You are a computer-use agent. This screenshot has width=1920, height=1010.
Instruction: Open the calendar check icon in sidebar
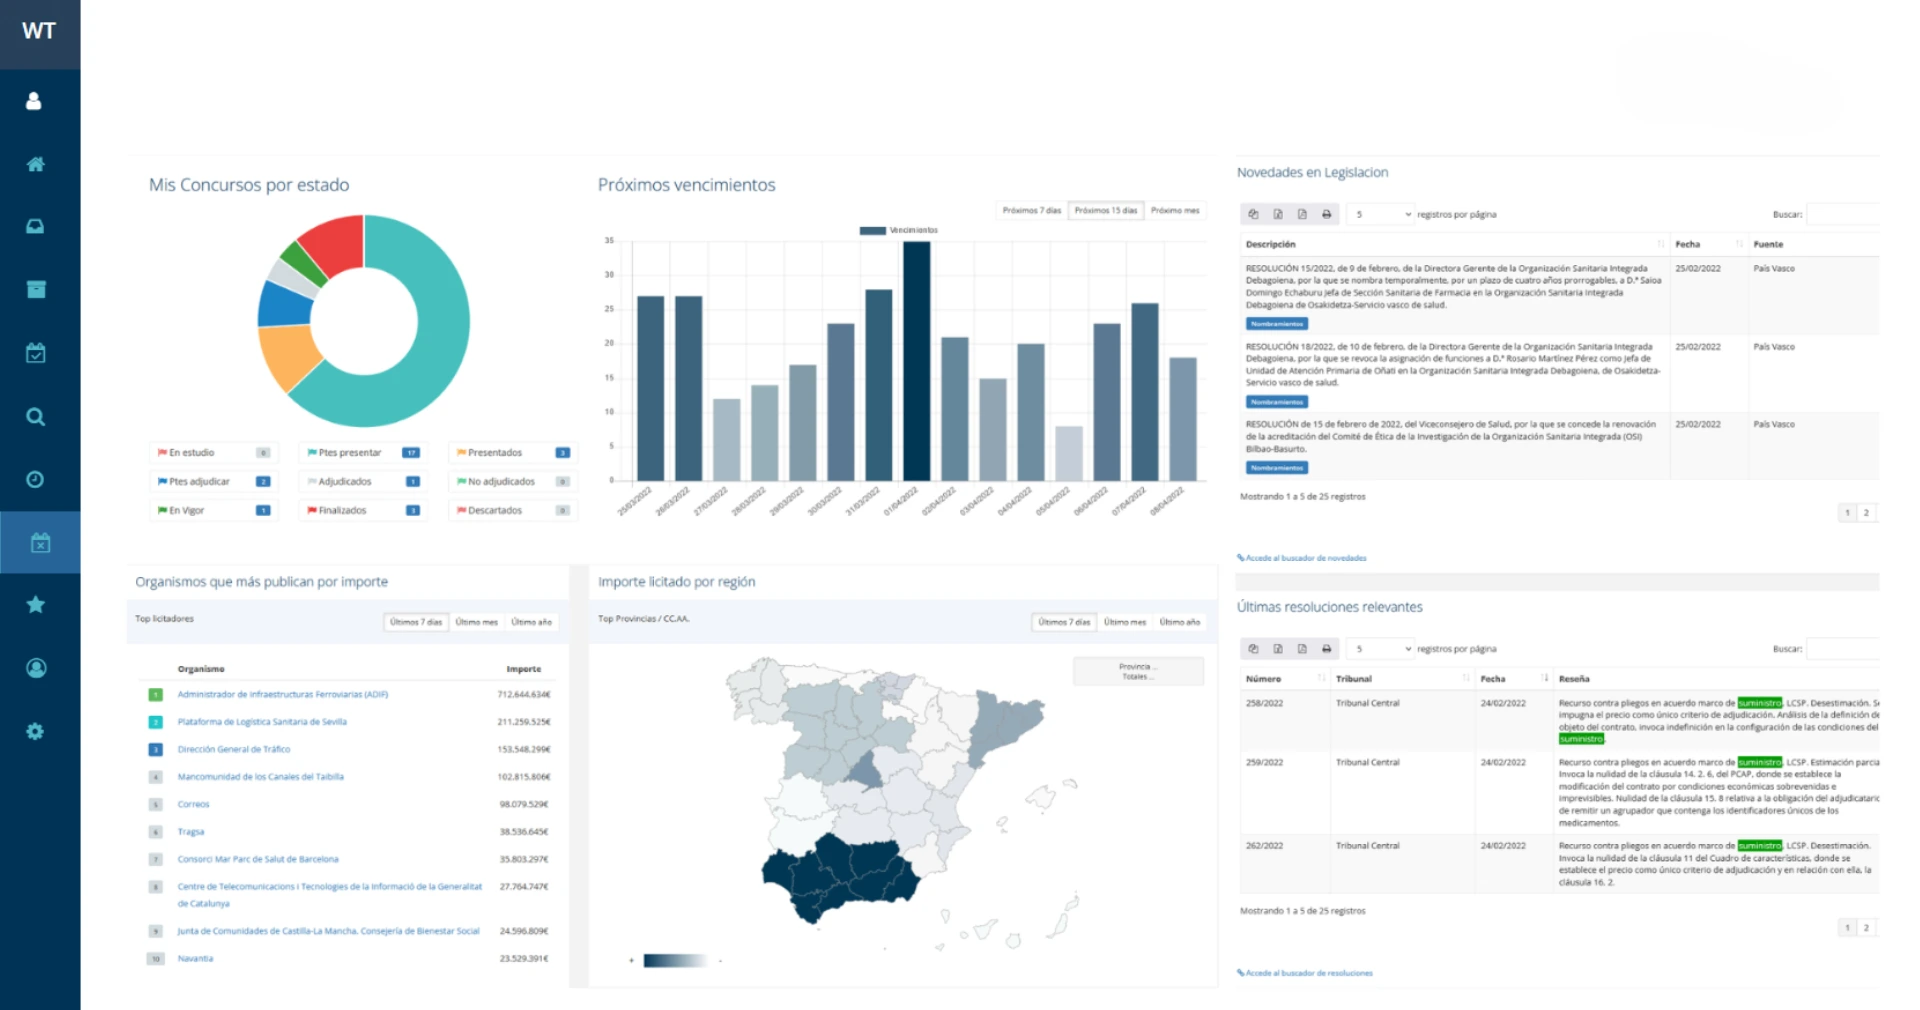[x=35, y=353]
